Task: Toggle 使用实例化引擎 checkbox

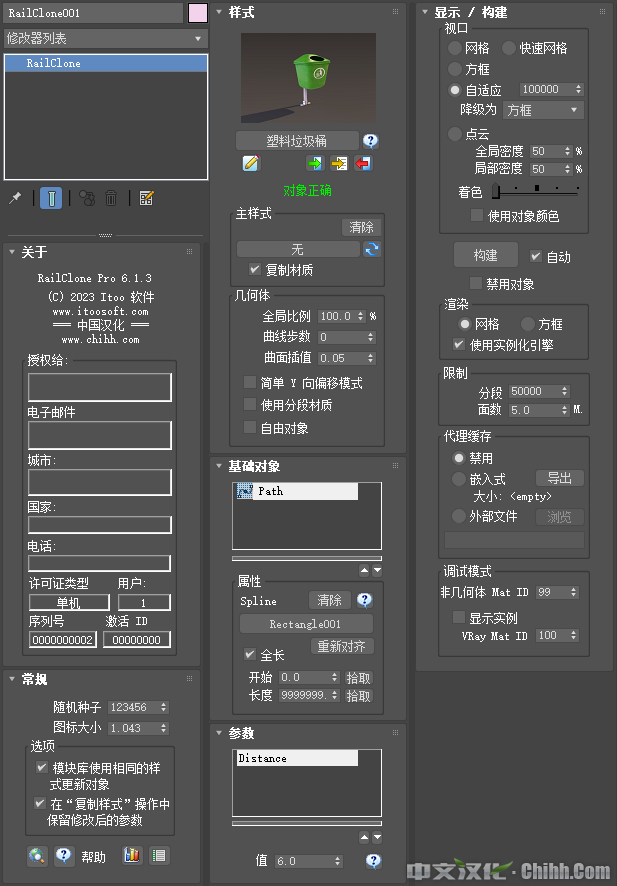Action: [x=459, y=344]
